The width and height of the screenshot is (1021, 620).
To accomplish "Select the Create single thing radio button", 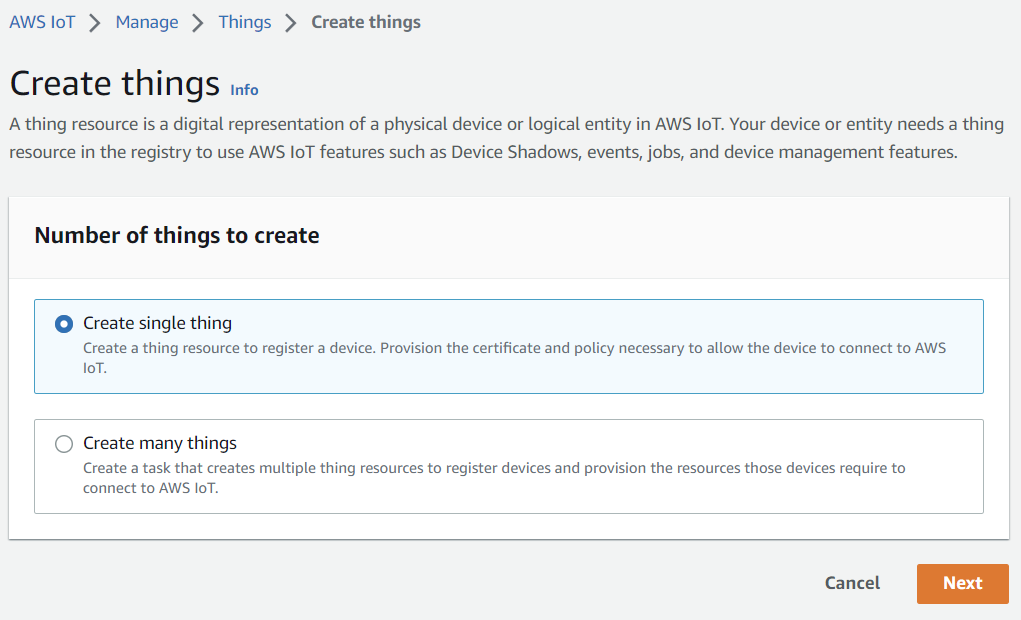I will (x=64, y=324).
